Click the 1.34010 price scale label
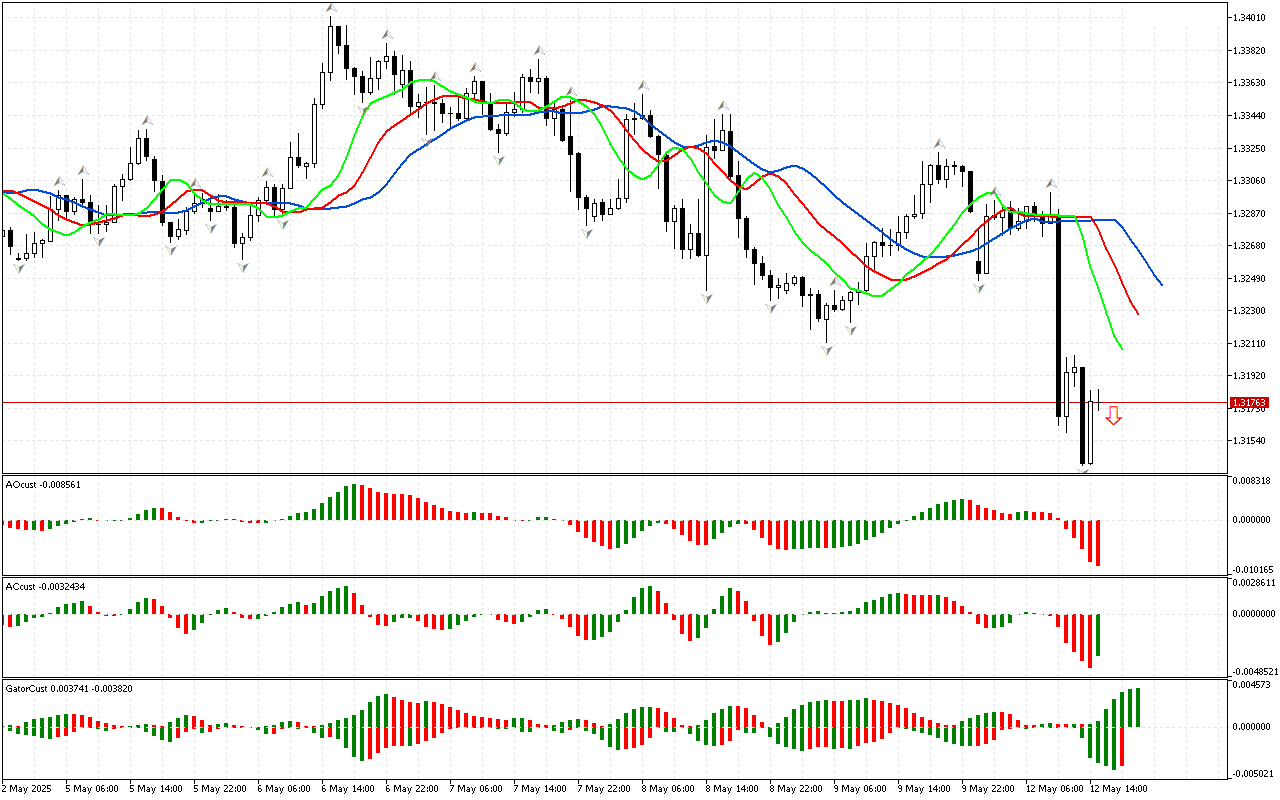 [x=1249, y=18]
